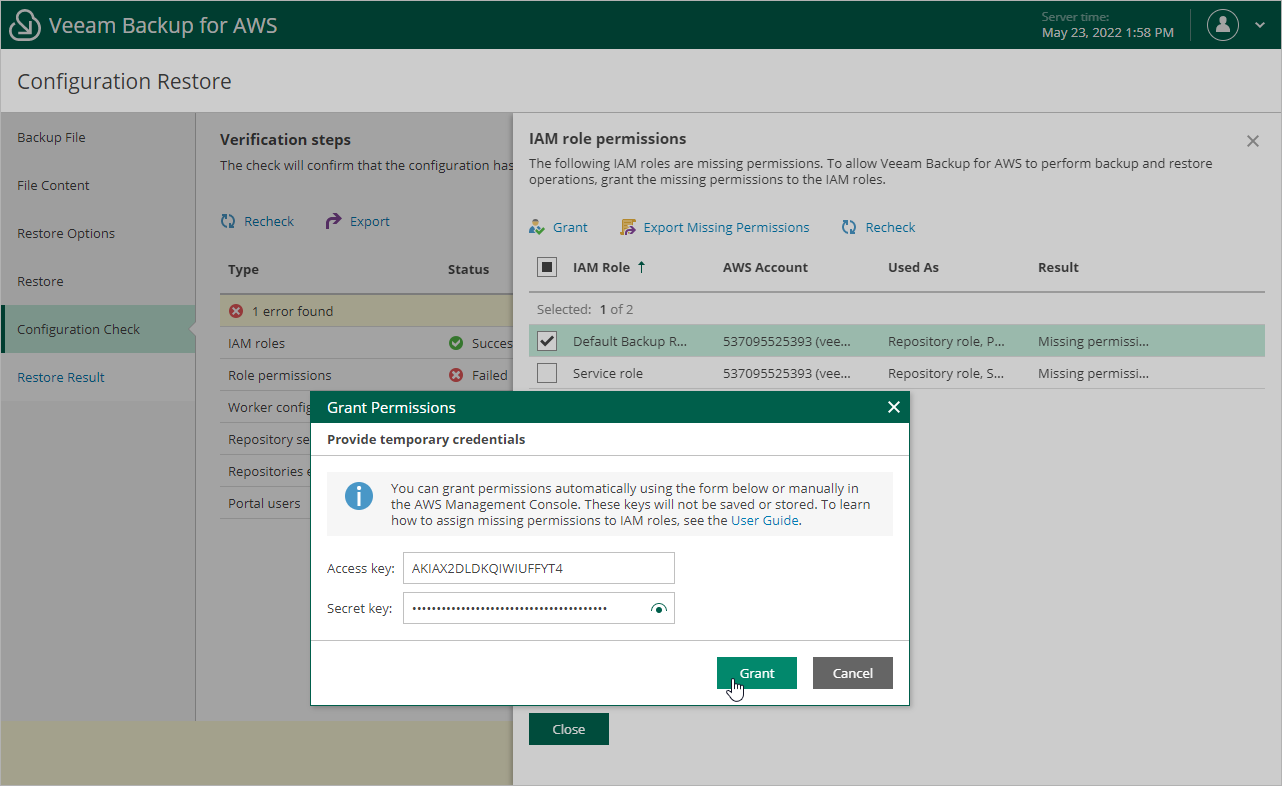Expand the account dropdown chevron
Image resolution: width=1282 pixels, height=786 pixels.
1260,25
